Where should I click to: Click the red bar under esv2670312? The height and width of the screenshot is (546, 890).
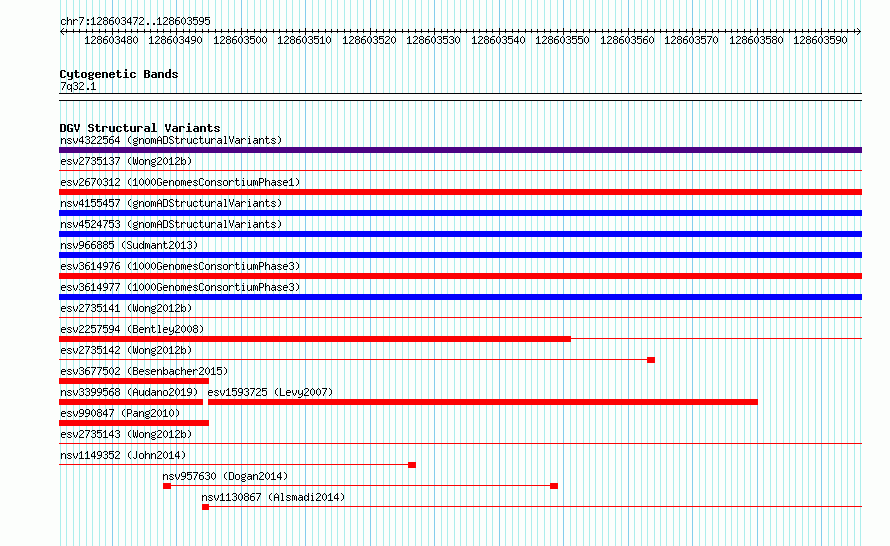point(460,192)
